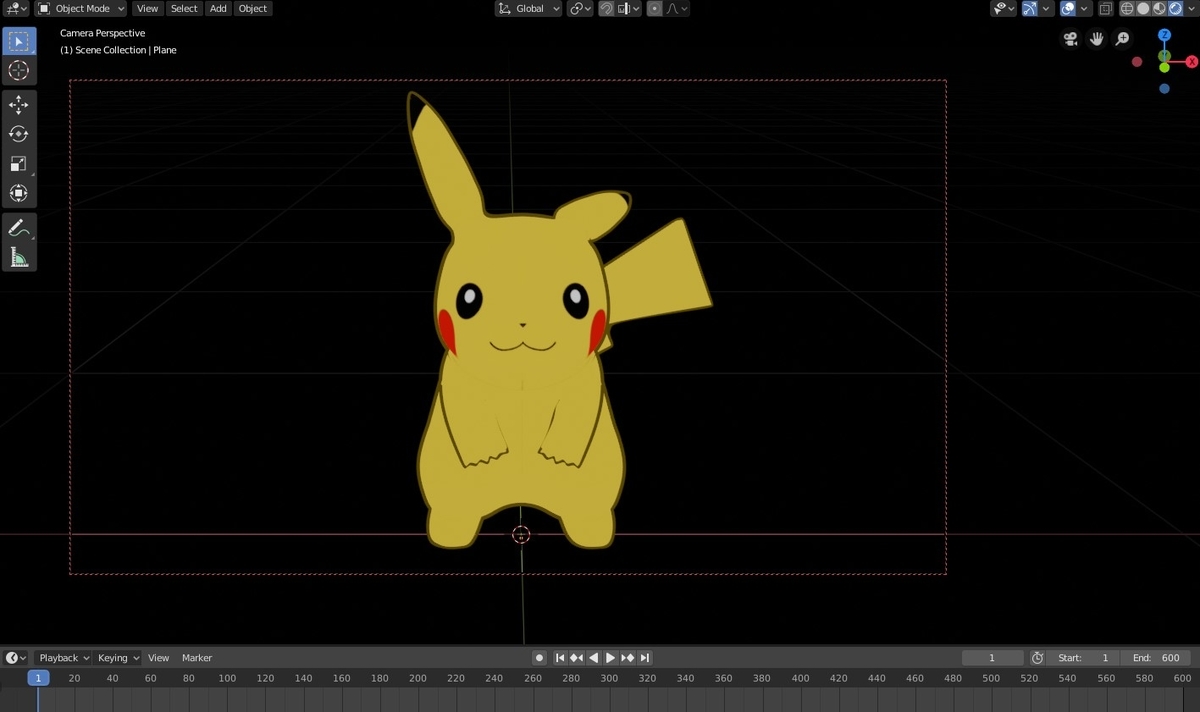Toggle auto keying record button
Image resolution: width=1200 pixels, height=712 pixels.
click(x=539, y=658)
